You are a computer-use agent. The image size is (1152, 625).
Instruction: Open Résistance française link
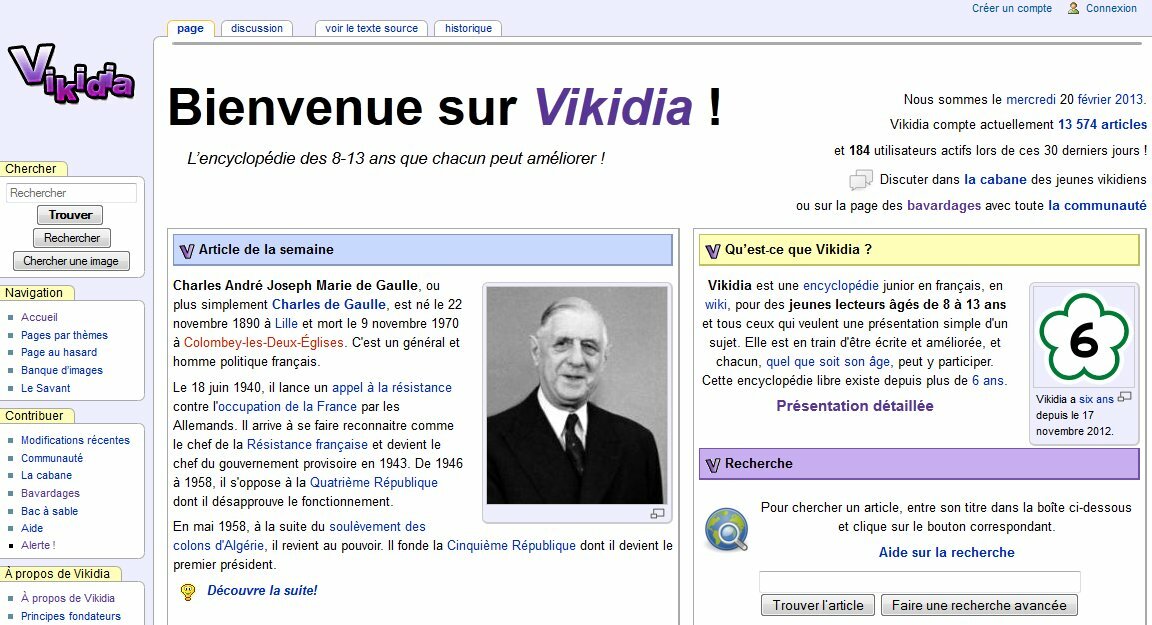pos(307,444)
